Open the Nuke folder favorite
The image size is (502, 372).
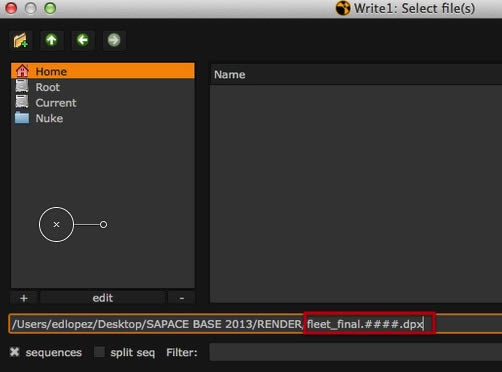tap(103, 118)
